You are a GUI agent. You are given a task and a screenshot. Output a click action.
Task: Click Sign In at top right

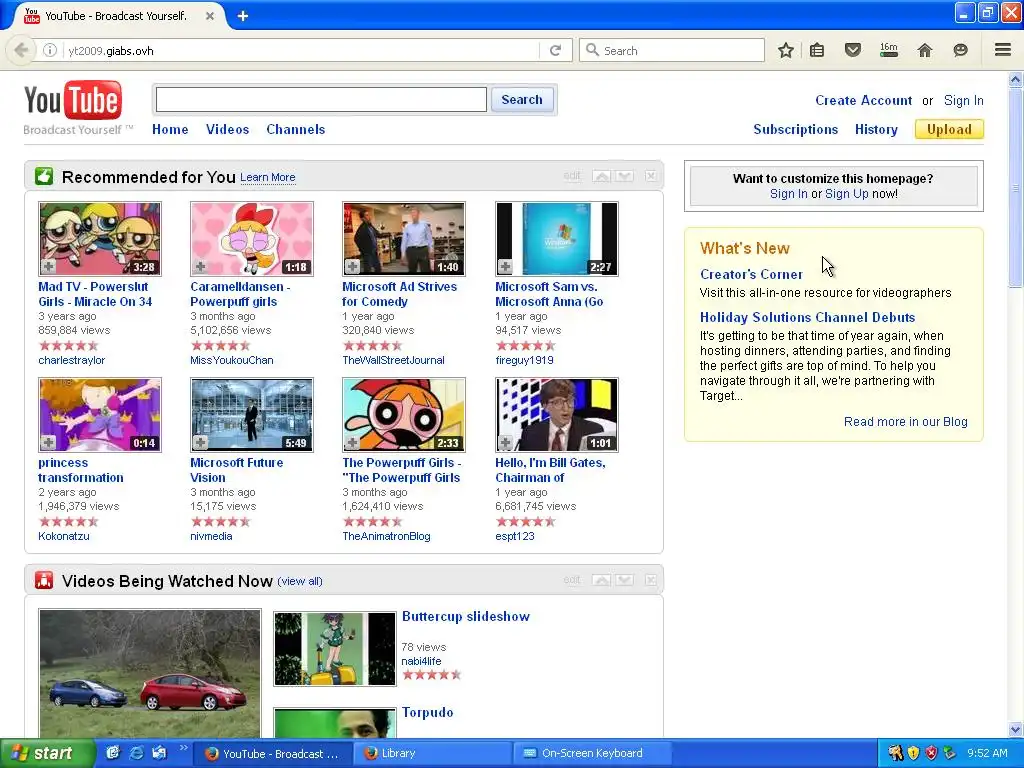click(963, 101)
